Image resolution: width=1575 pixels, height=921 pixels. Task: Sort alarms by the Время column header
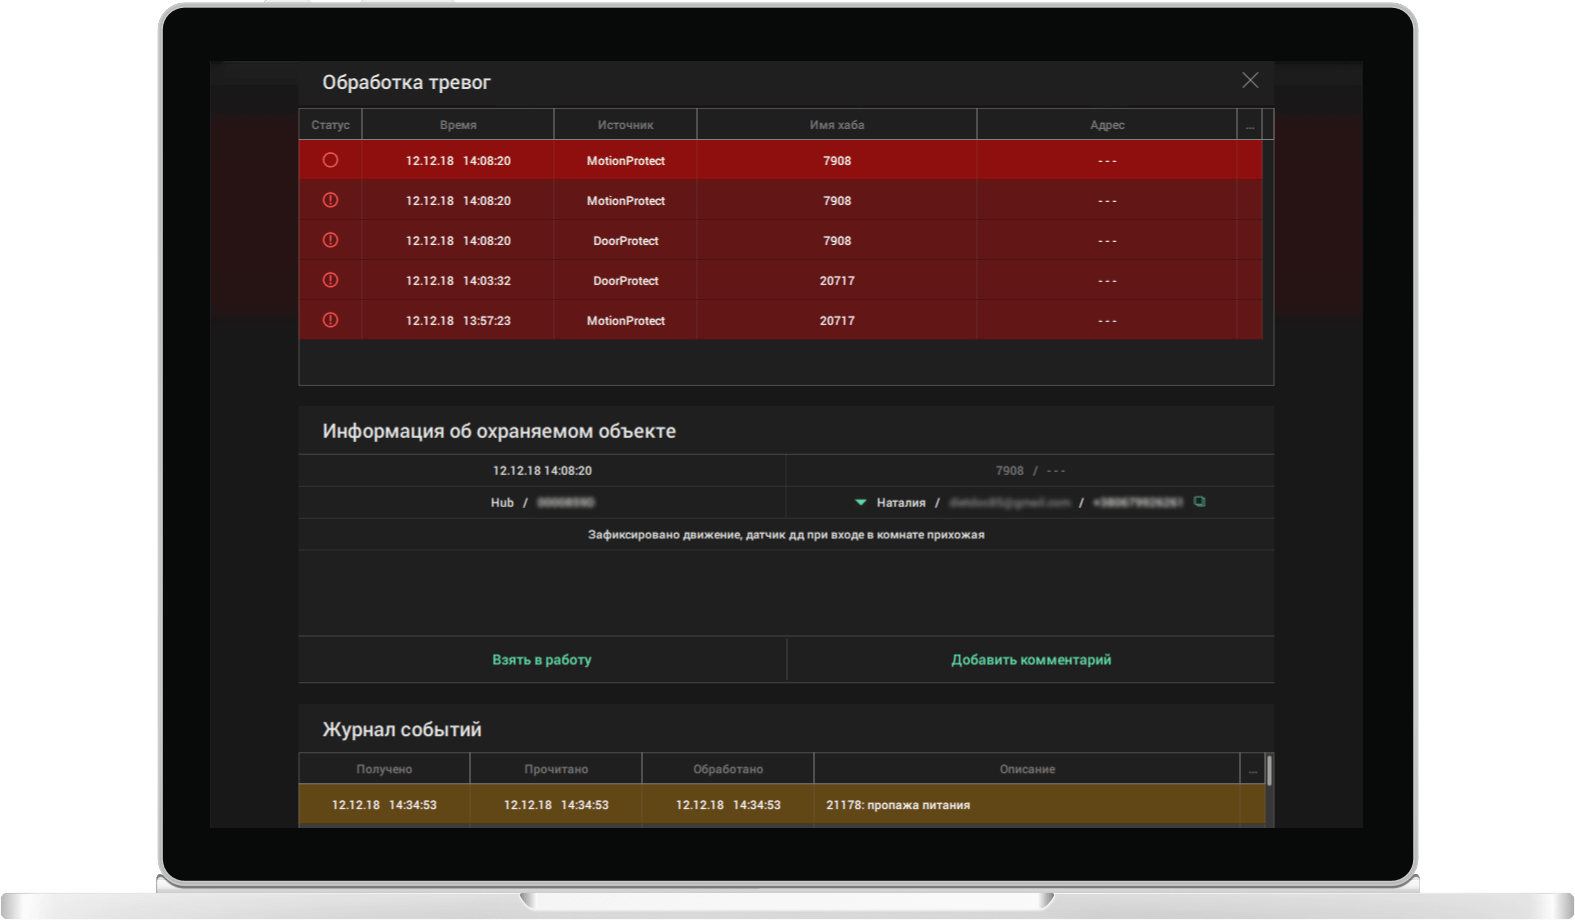pyautogui.click(x=458, y=125)
